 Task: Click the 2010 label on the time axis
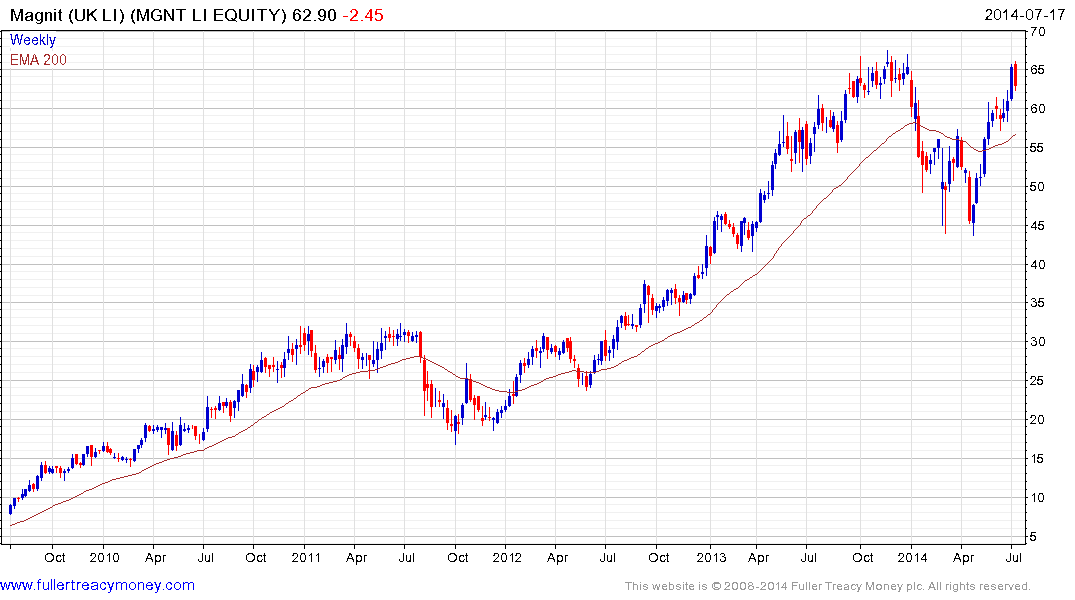pyautogui.click(x=104, y=557)
